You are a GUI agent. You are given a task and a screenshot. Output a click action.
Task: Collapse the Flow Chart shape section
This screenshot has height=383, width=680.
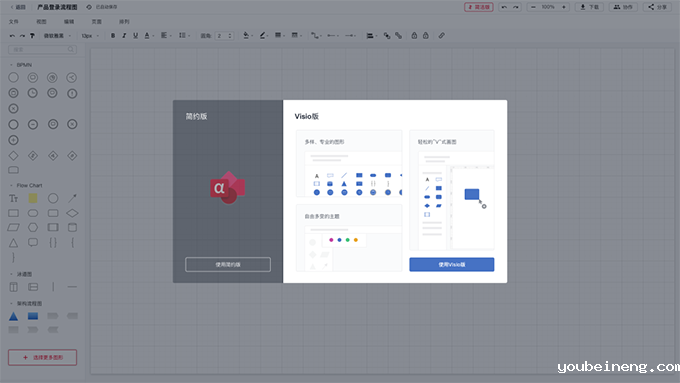coord(11,185)
